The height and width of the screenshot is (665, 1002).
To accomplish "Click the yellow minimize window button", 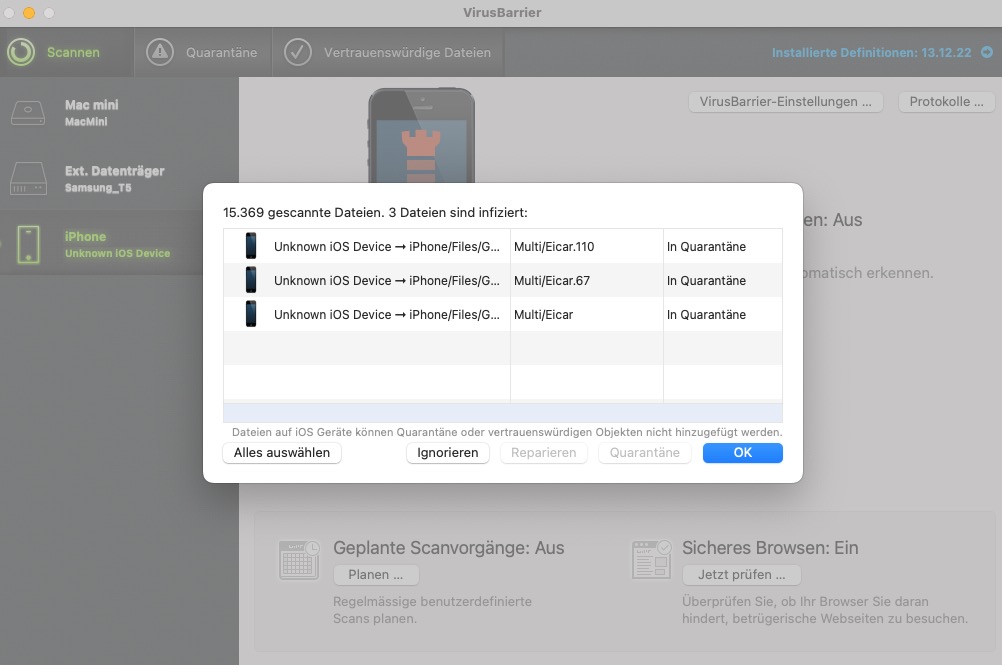I will coord(29,13).
